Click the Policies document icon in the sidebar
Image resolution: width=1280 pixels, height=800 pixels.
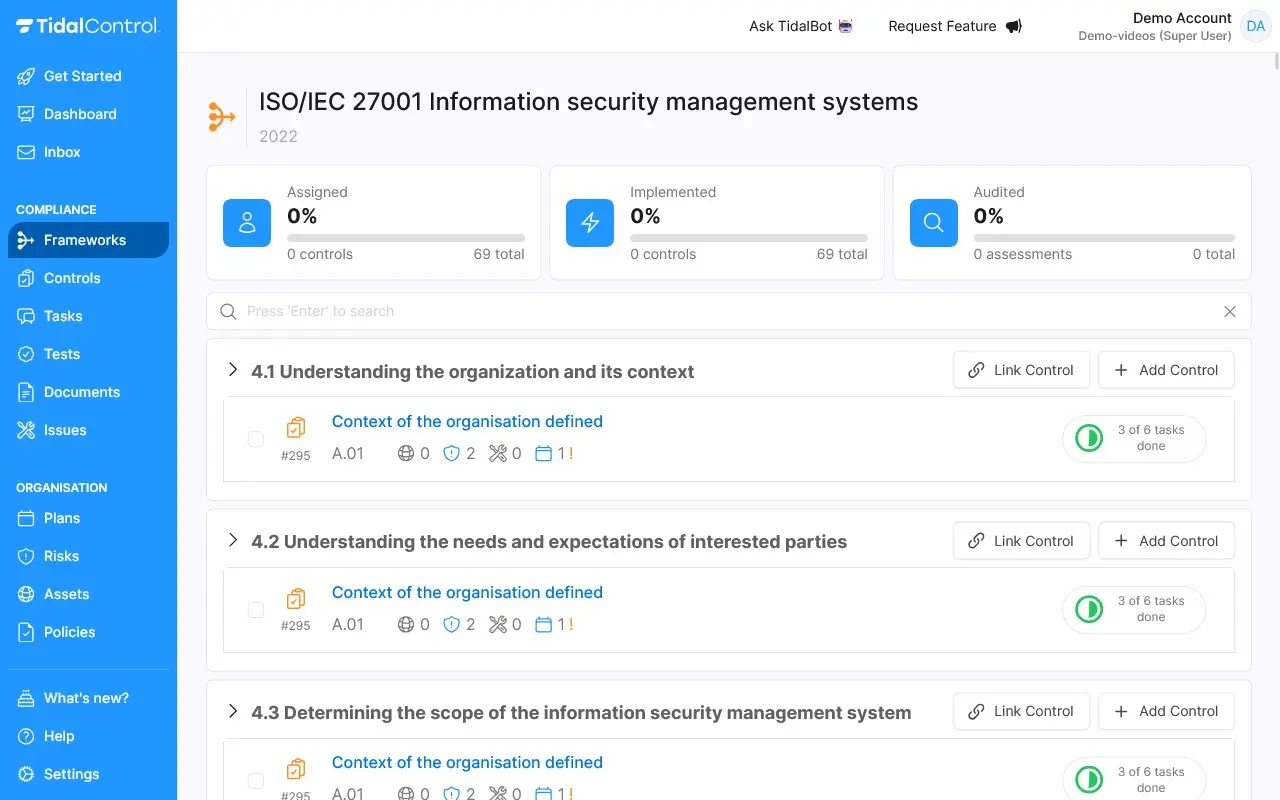(26, 632)
